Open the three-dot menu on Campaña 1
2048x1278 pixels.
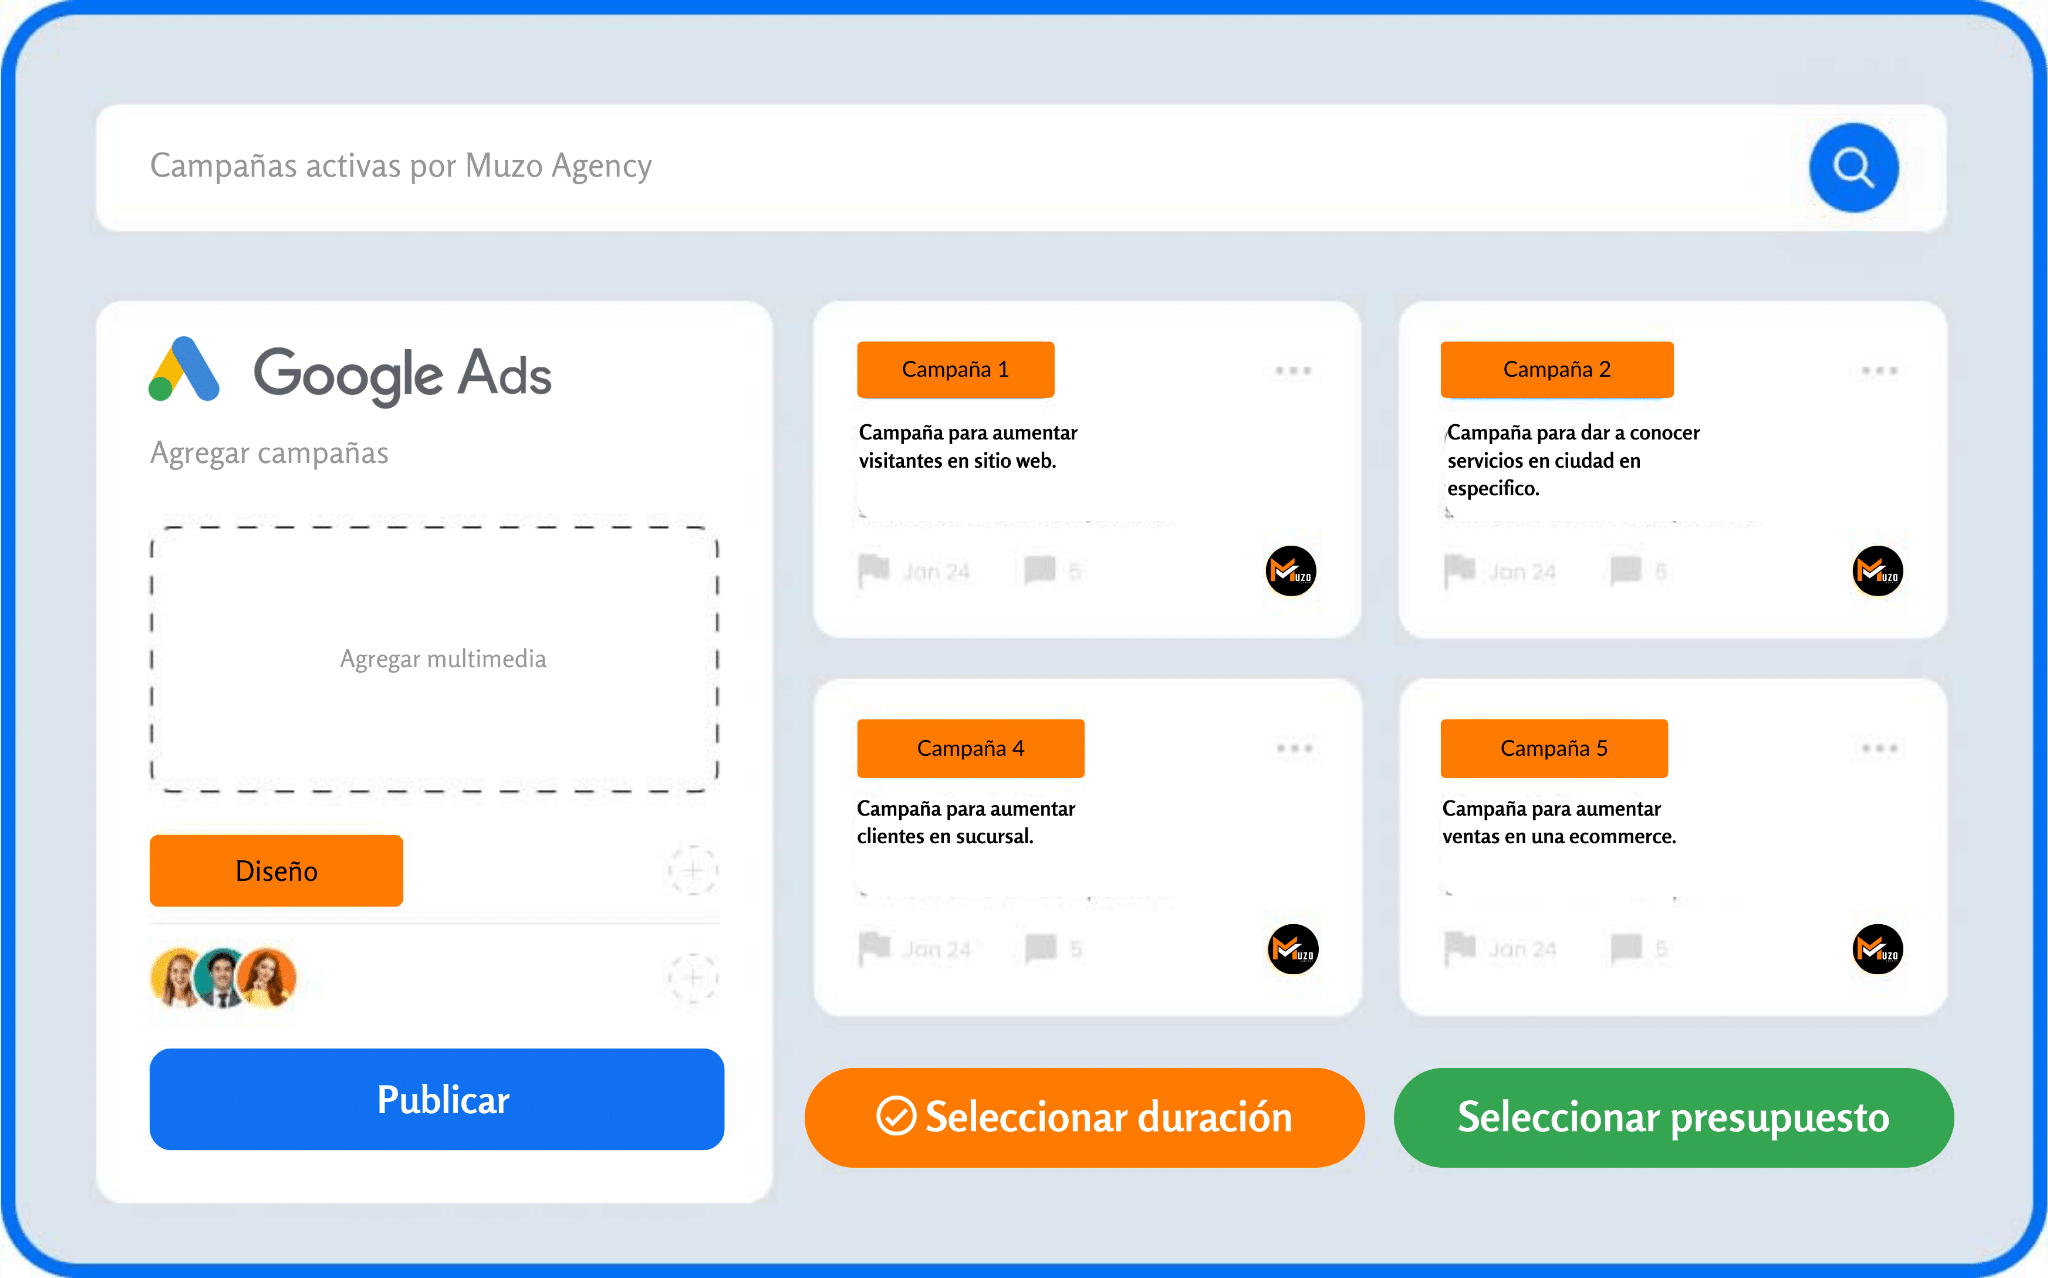1293,371
